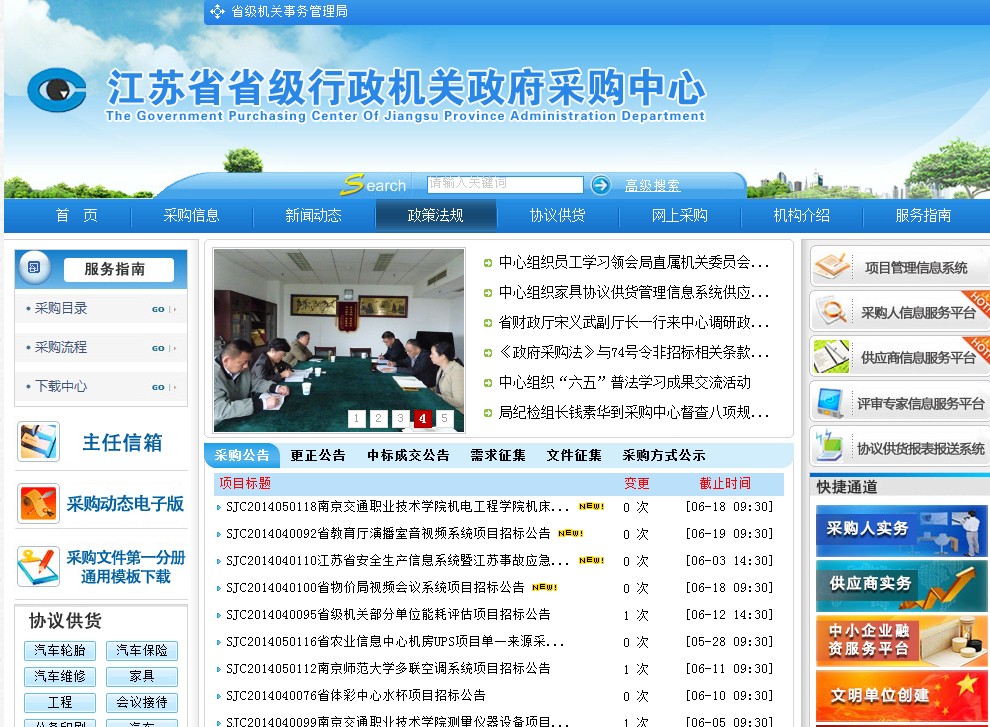Click the 汽车维修 agreement supply button
Viewport: 990px width, 727px height.
pyautogui.click(x=60, y=676)
